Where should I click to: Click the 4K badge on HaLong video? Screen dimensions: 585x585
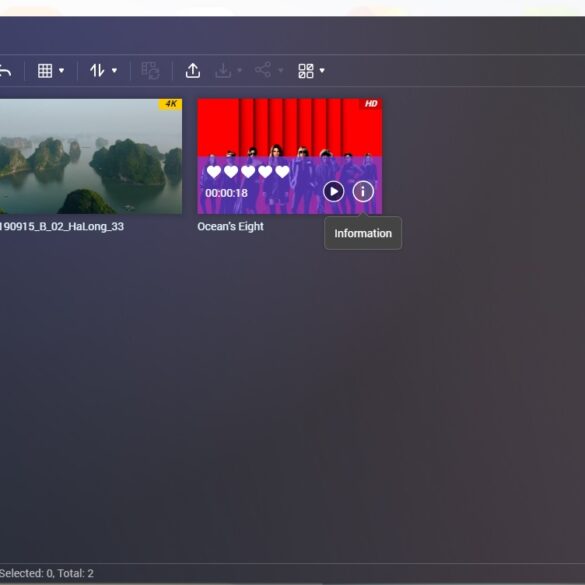click(171, 104)
